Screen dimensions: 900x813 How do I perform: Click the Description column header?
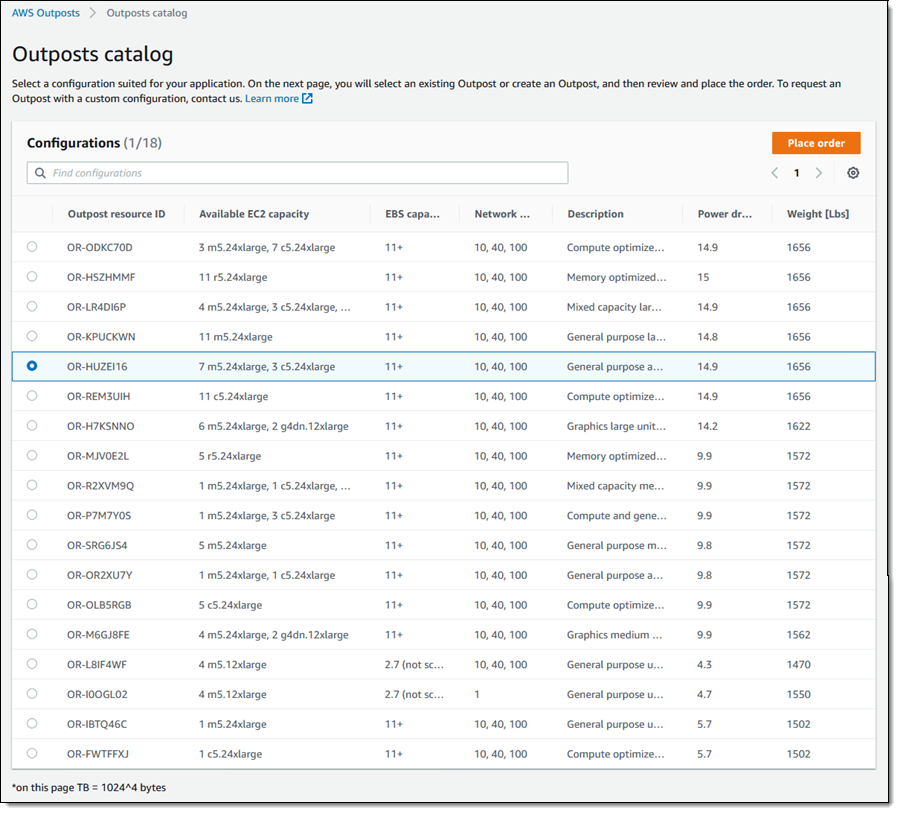[x=595, y=214]
